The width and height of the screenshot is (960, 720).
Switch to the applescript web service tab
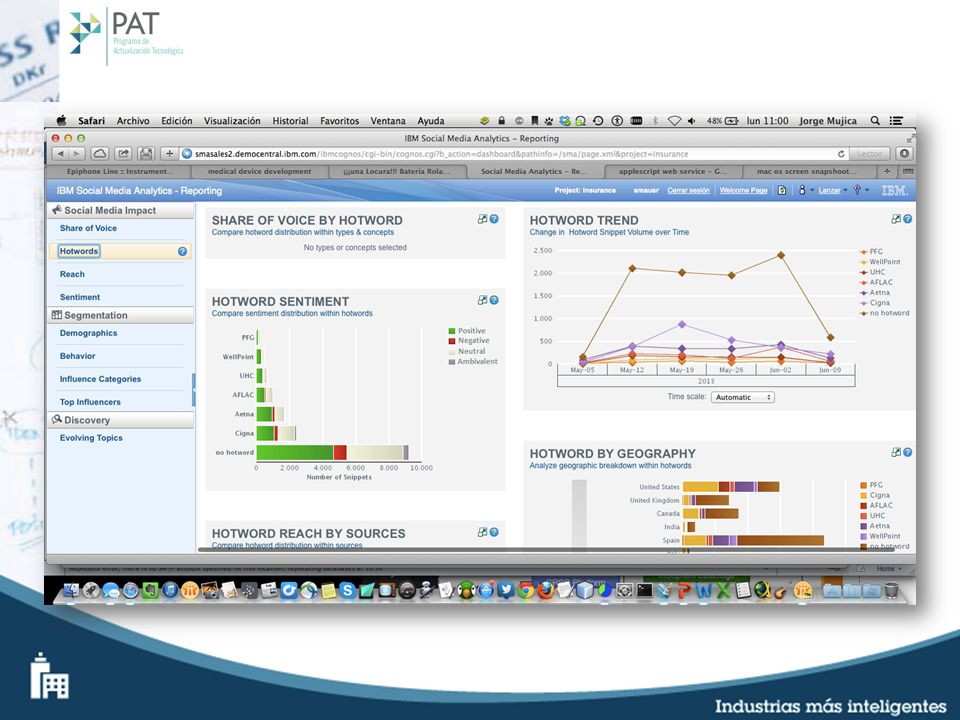point(672,171)
